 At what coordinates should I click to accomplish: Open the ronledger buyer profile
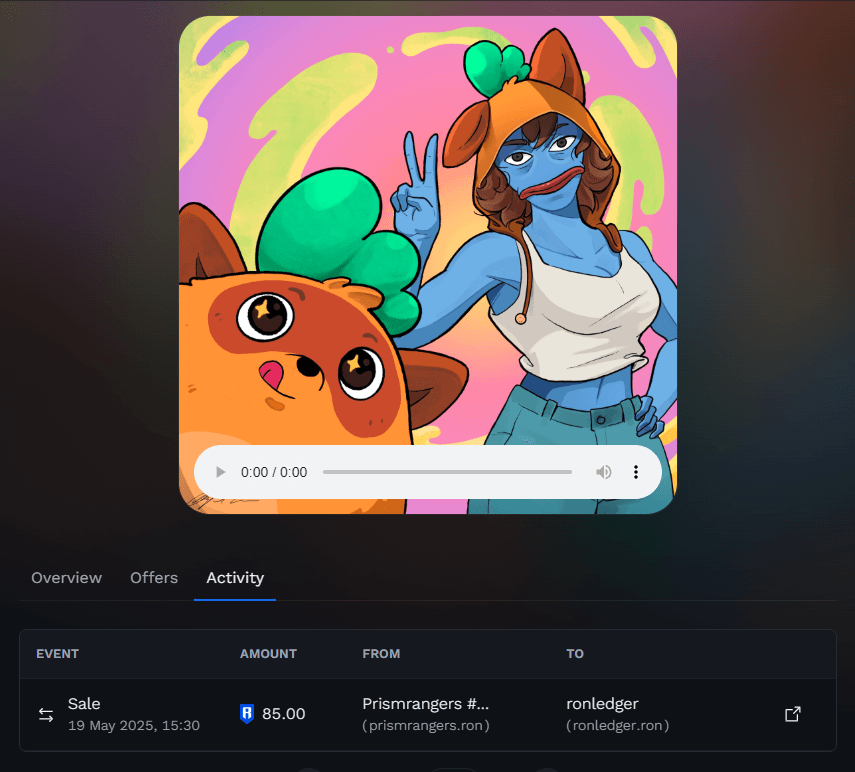[x=602, y=704]
